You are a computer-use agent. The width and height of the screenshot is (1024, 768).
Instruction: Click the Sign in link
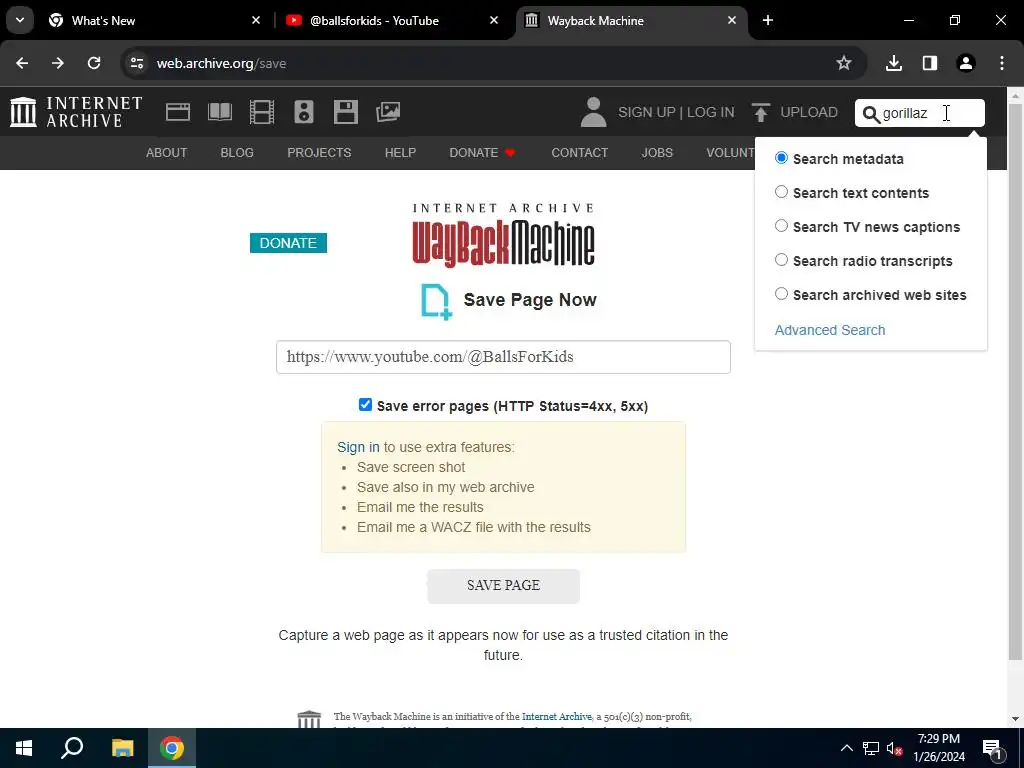[358, 447]
